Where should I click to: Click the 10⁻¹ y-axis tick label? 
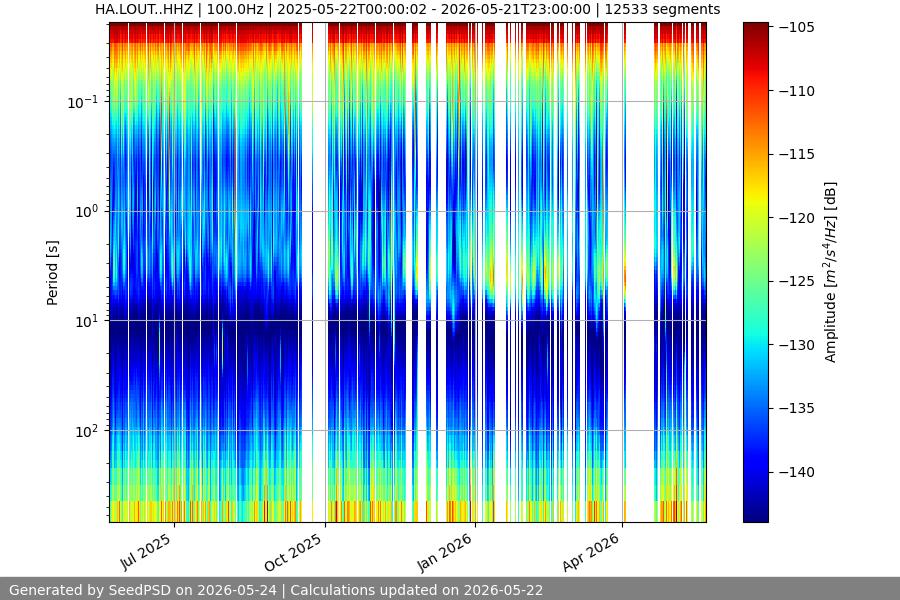pos(82,102)
